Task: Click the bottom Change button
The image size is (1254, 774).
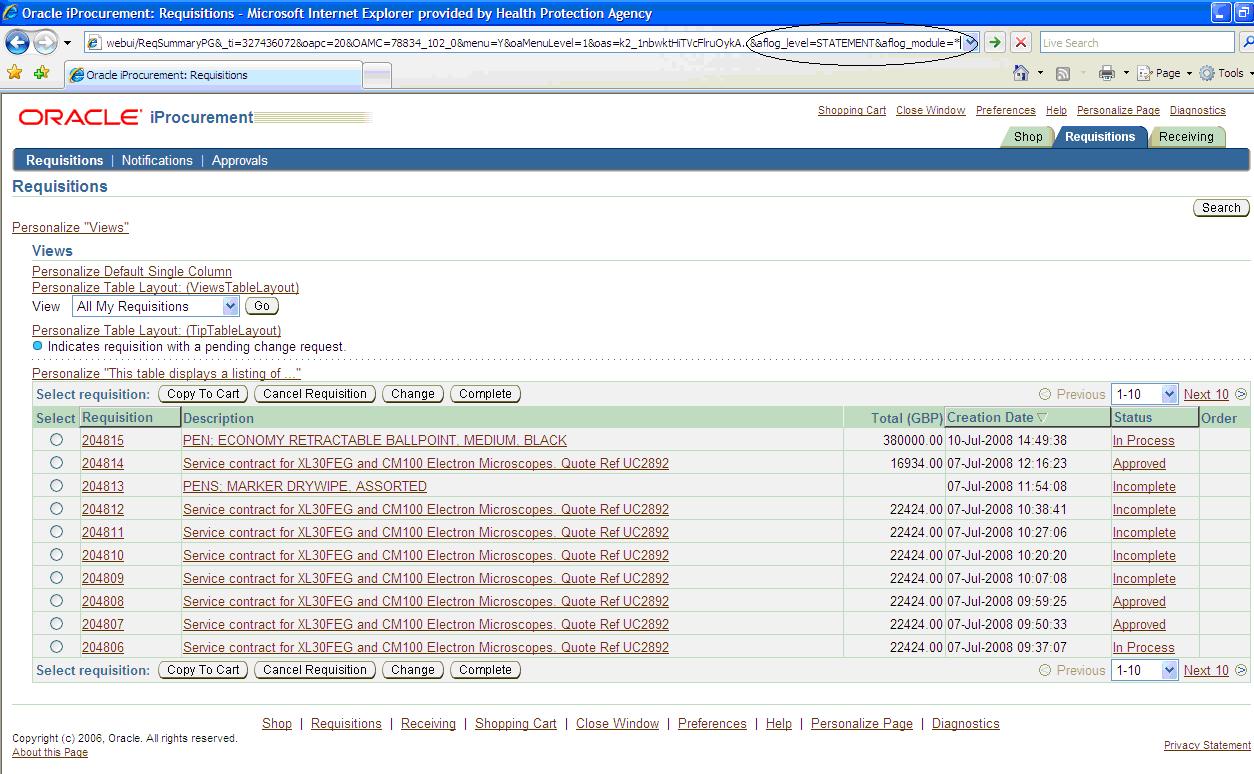Action: pyautogui.click(x=413, y=670)
